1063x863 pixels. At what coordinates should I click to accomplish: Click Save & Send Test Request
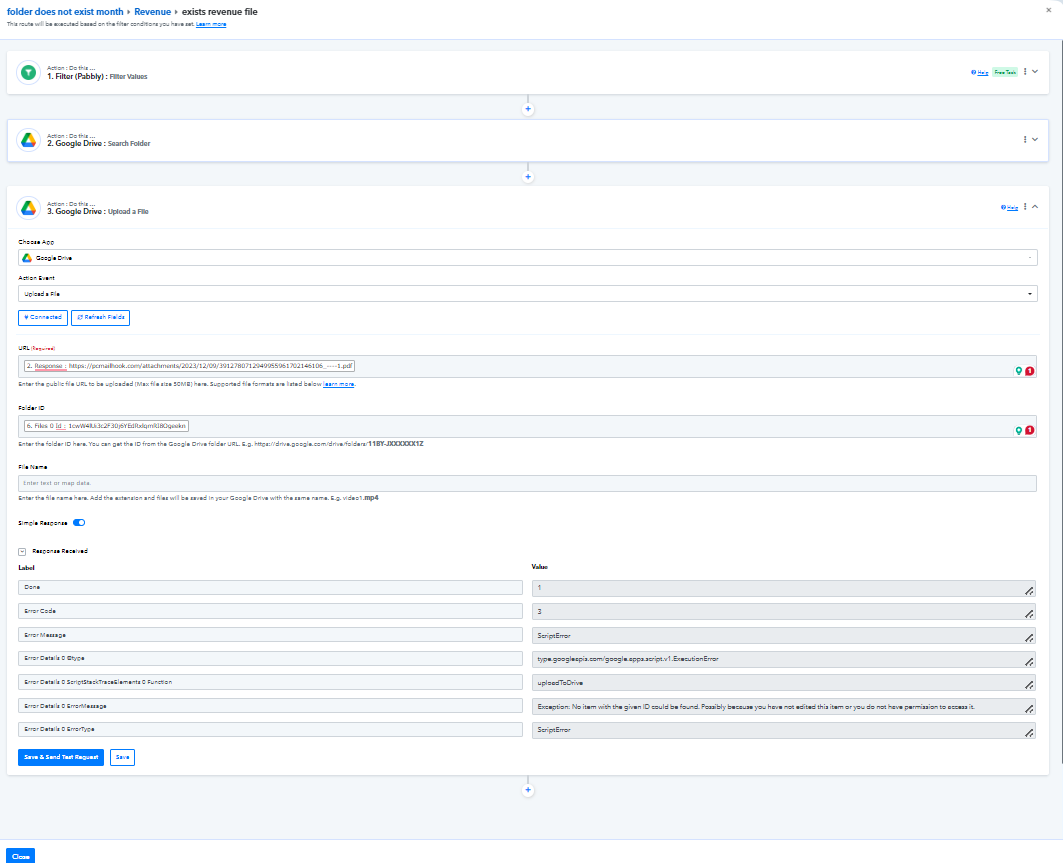tap(62, 757)
